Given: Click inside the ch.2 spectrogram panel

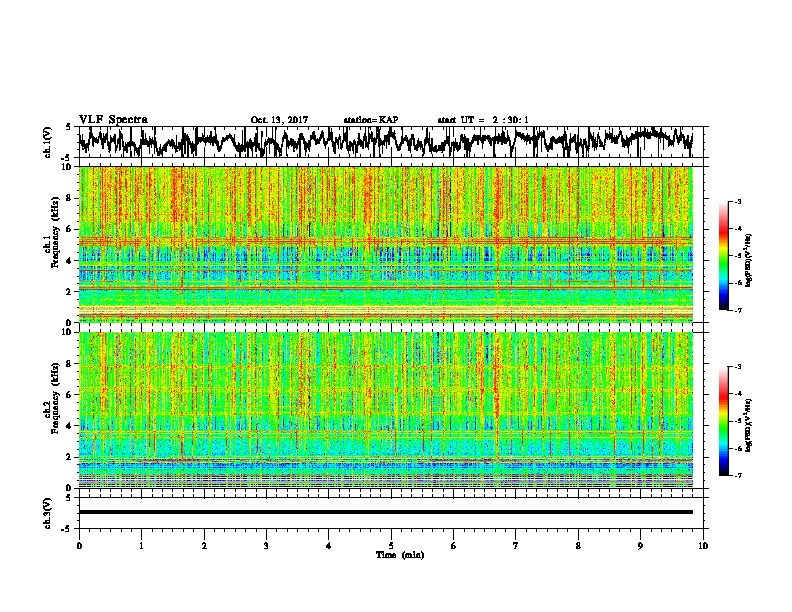Looking at the screenshot, I should click(386, 410).
